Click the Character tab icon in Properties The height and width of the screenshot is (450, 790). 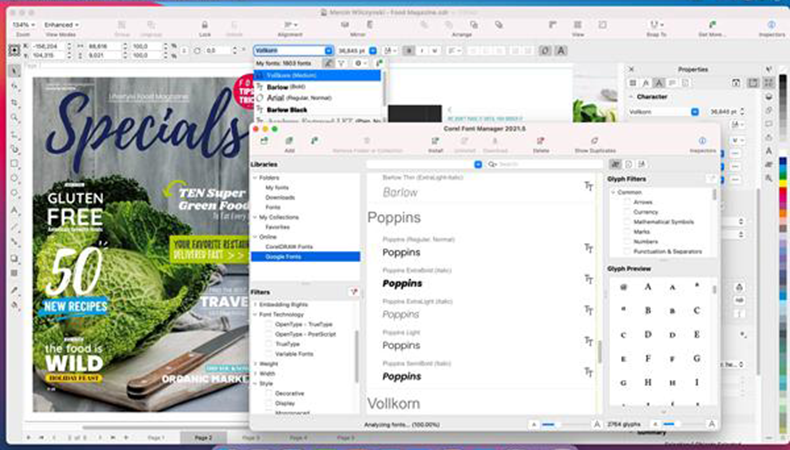coord(659,83)
